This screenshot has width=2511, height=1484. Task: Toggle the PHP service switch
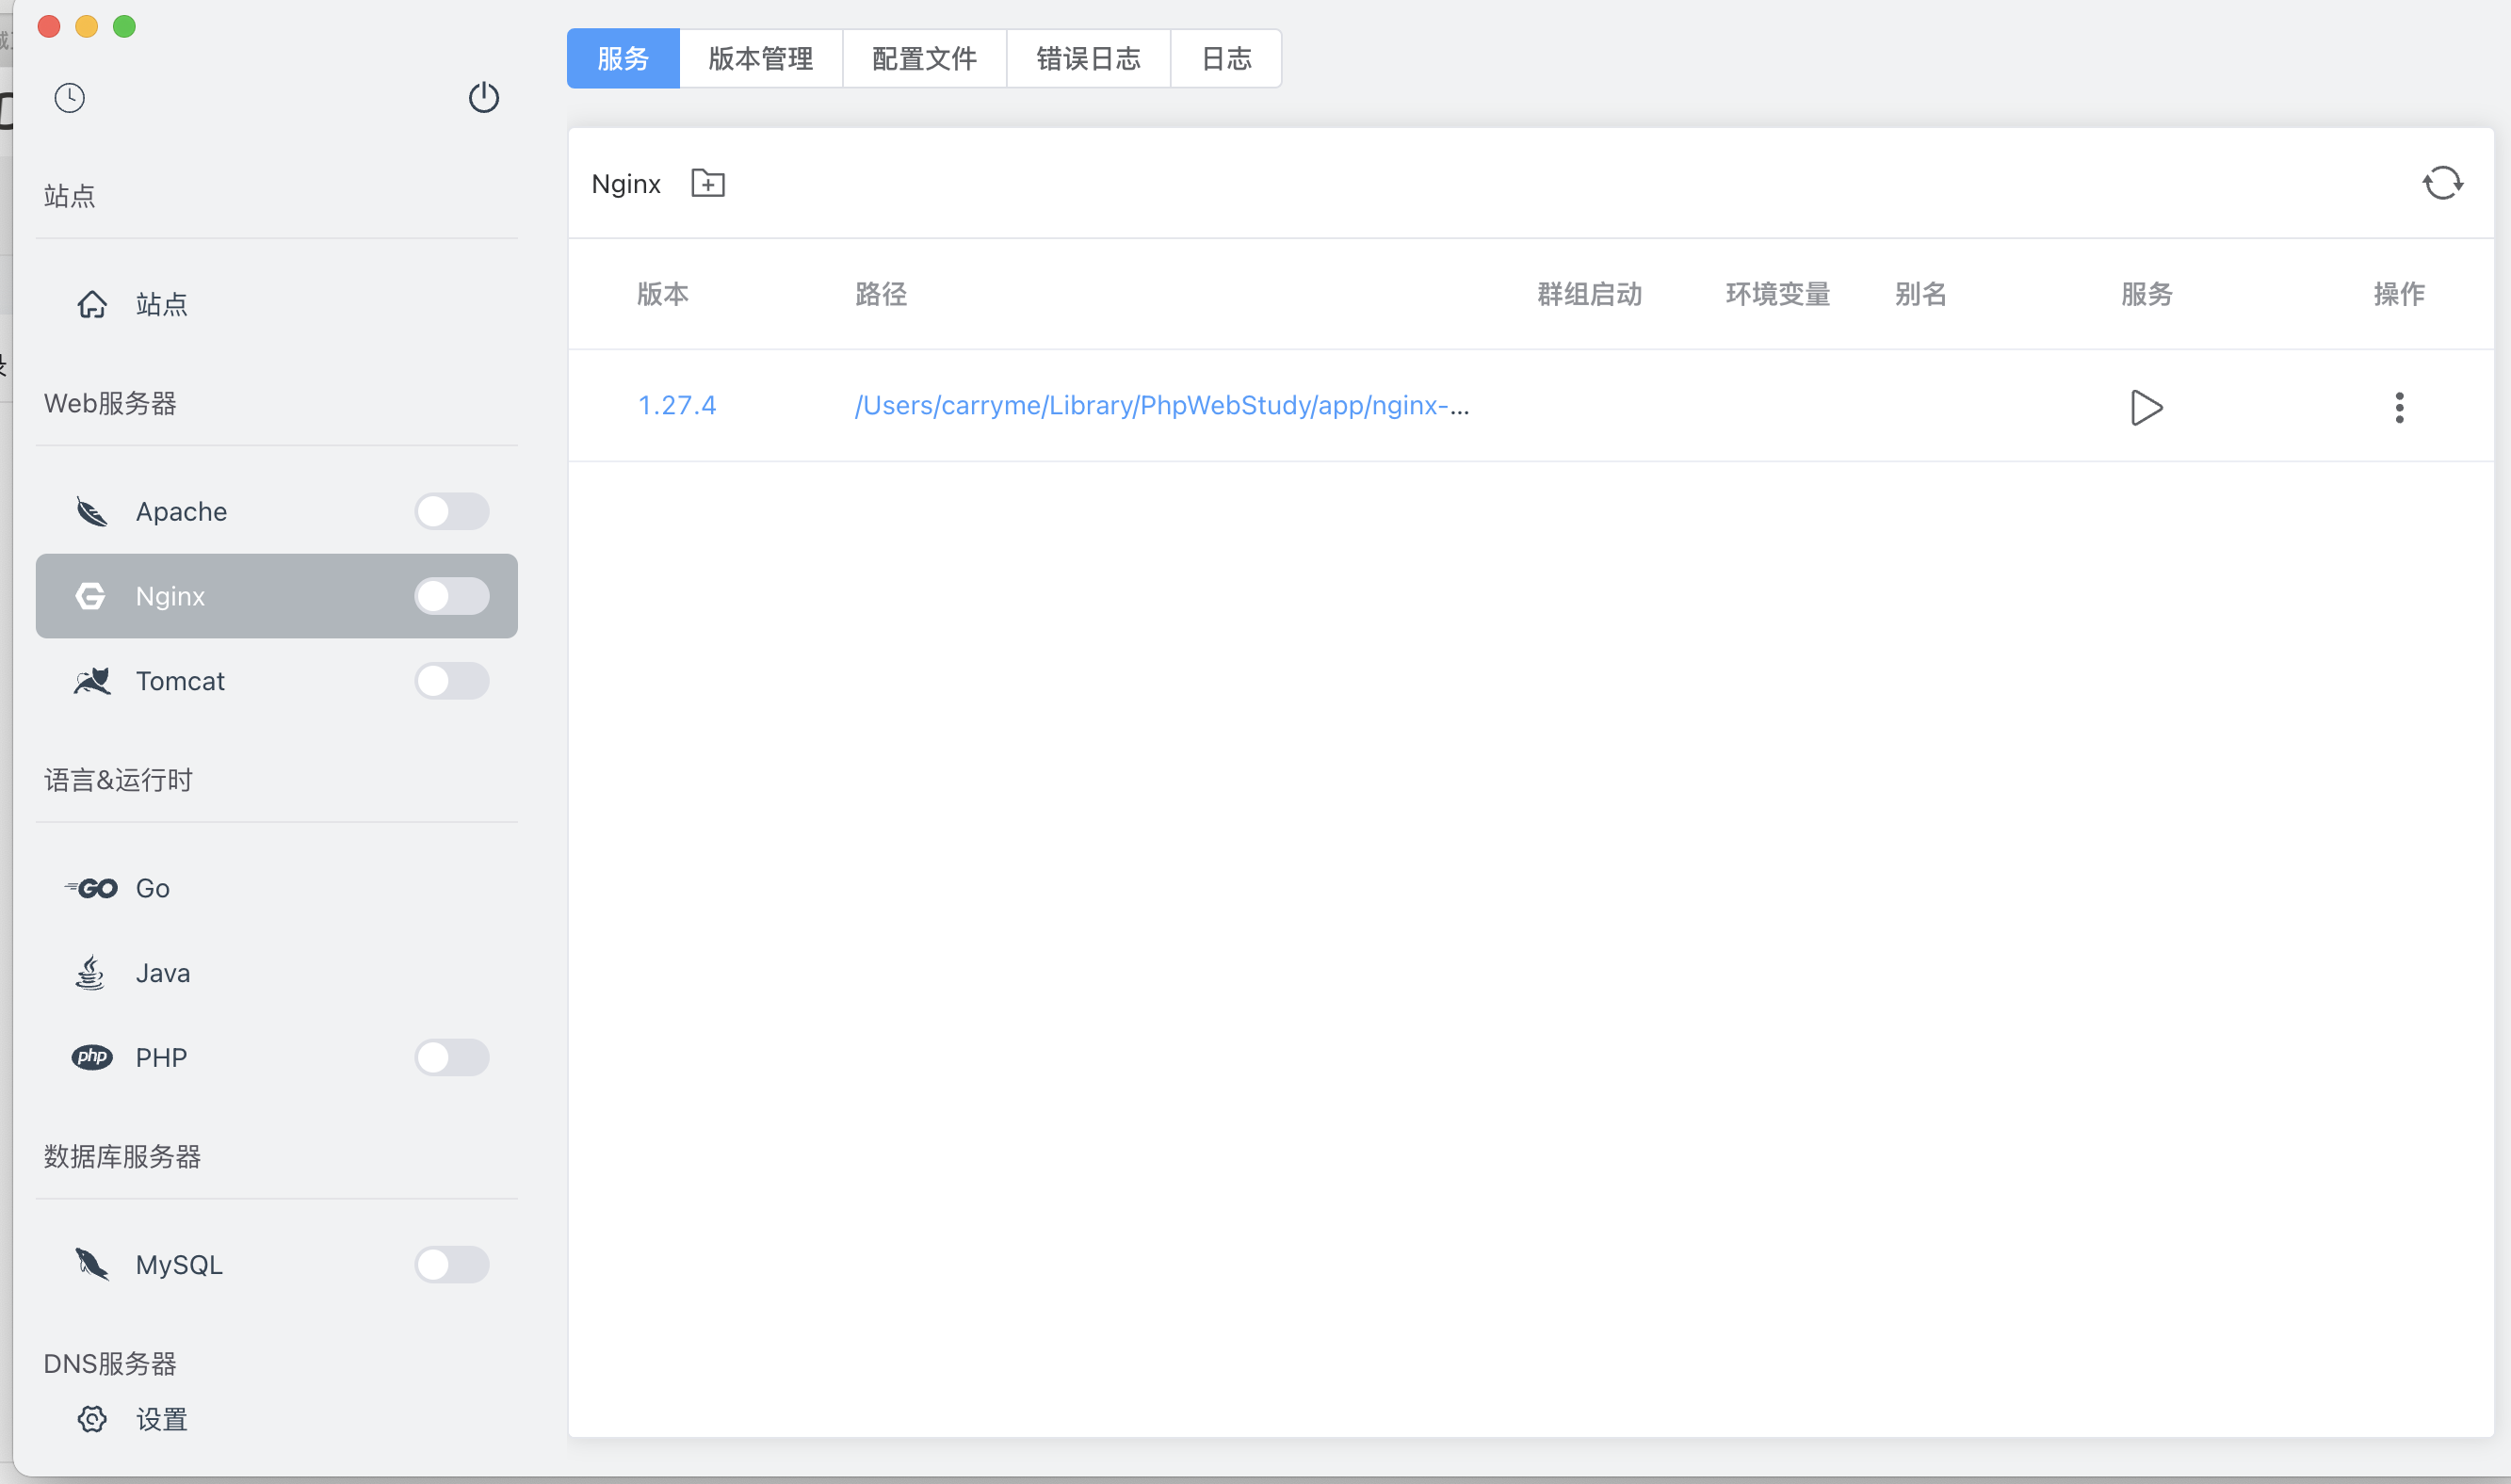[x=452, y=1057]
